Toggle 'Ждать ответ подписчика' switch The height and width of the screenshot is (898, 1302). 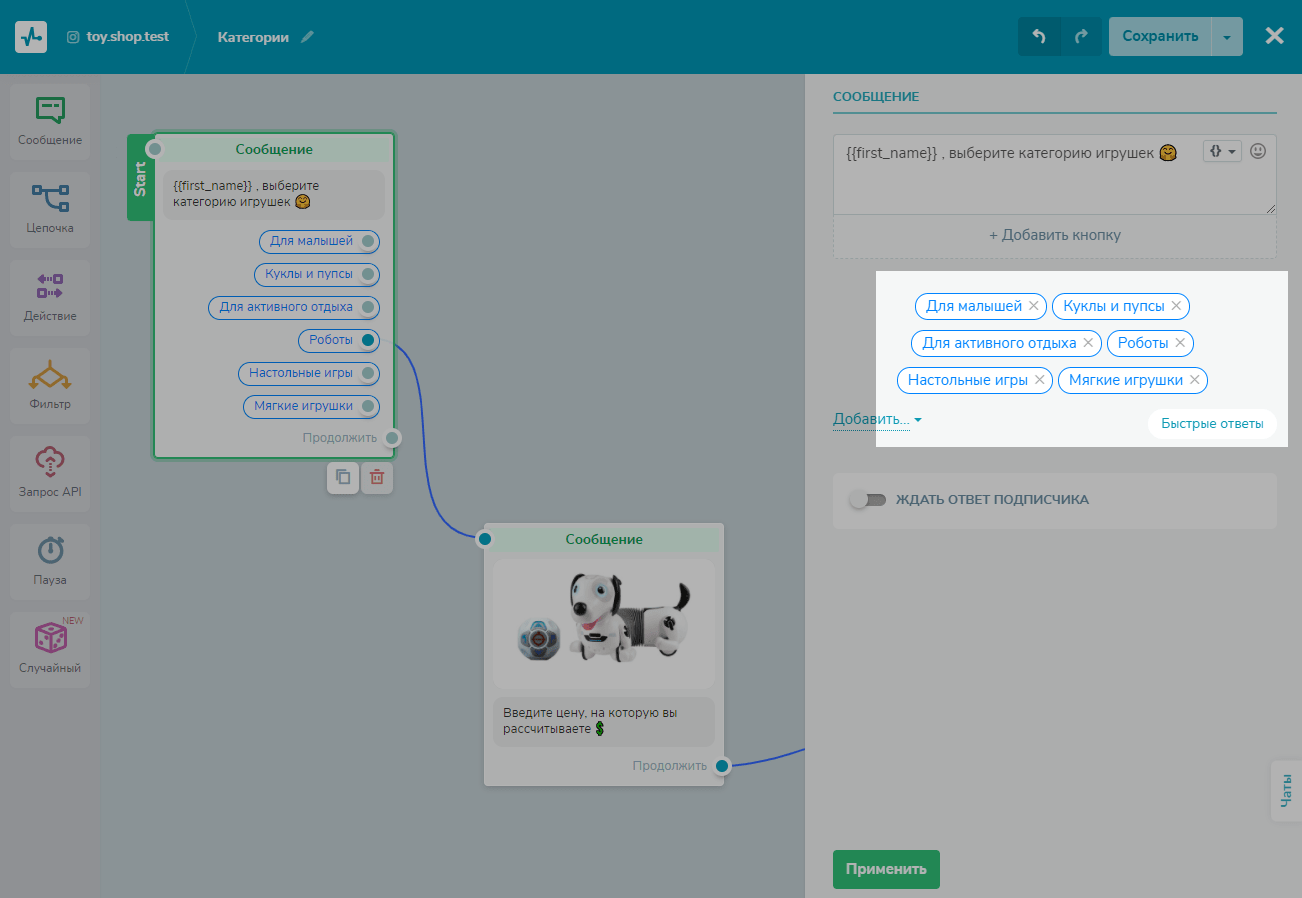point(867,500)
